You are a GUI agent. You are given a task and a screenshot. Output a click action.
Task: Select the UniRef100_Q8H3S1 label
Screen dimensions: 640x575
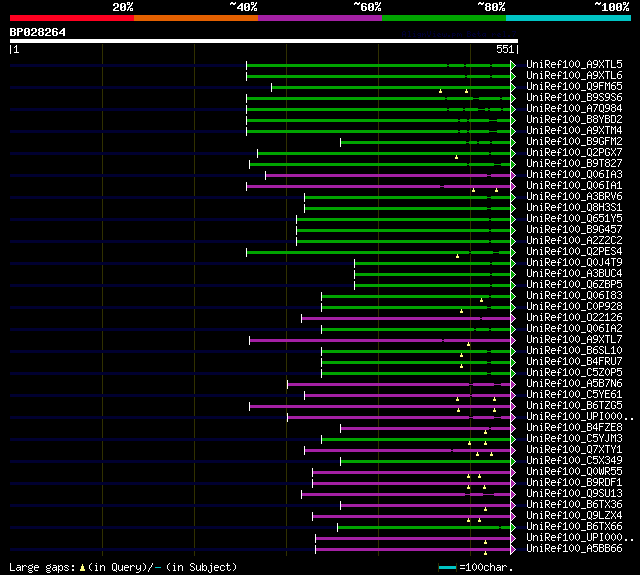click(574, 208)
